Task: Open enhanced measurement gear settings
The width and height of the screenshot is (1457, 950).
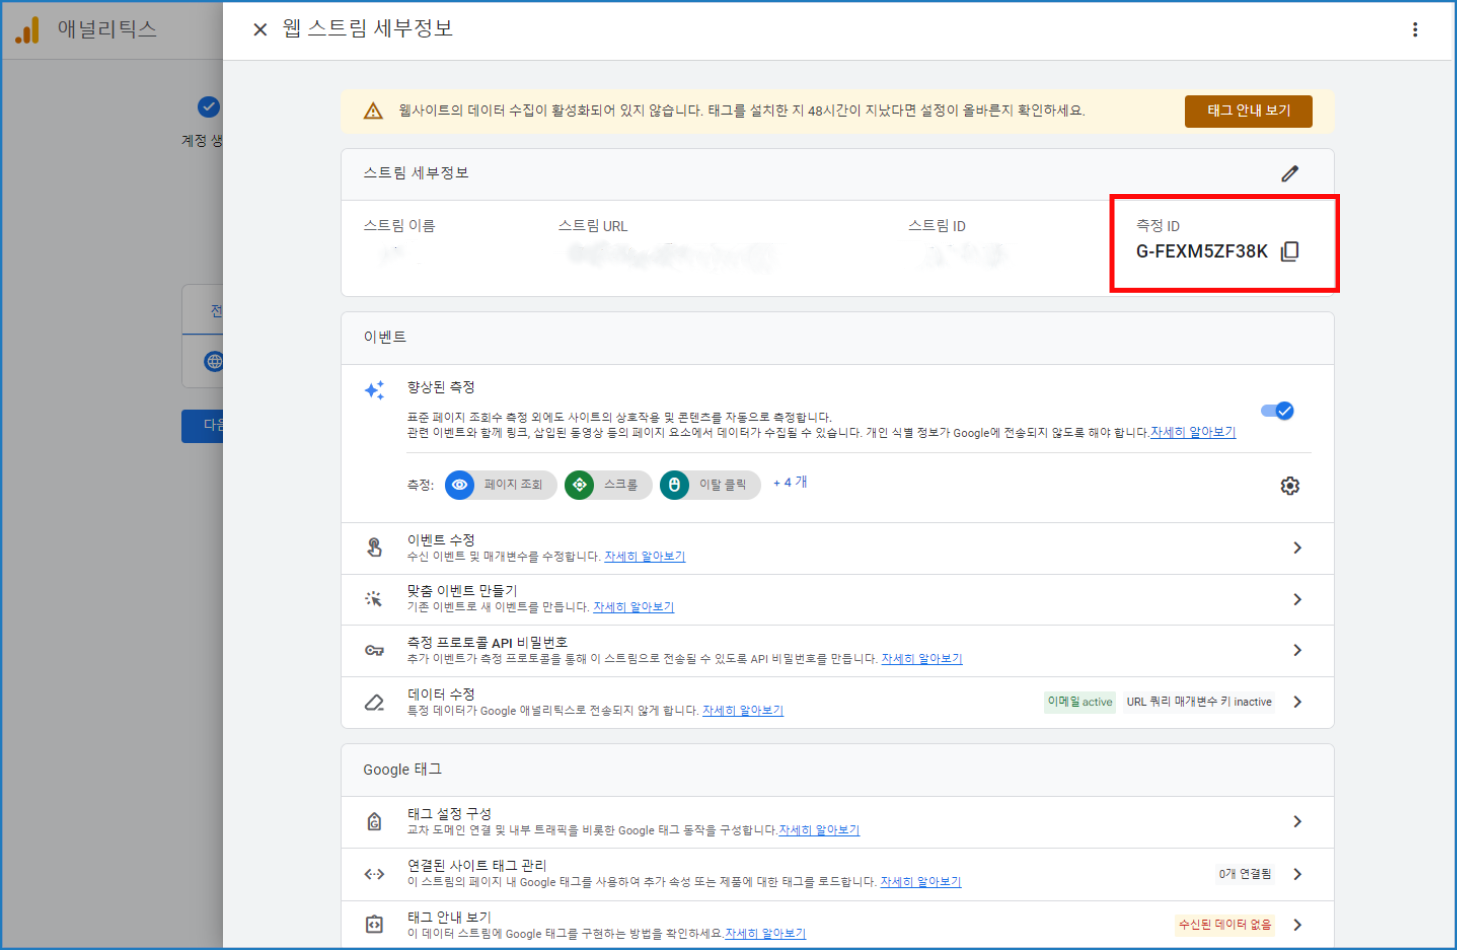Action: point(1290,486)
